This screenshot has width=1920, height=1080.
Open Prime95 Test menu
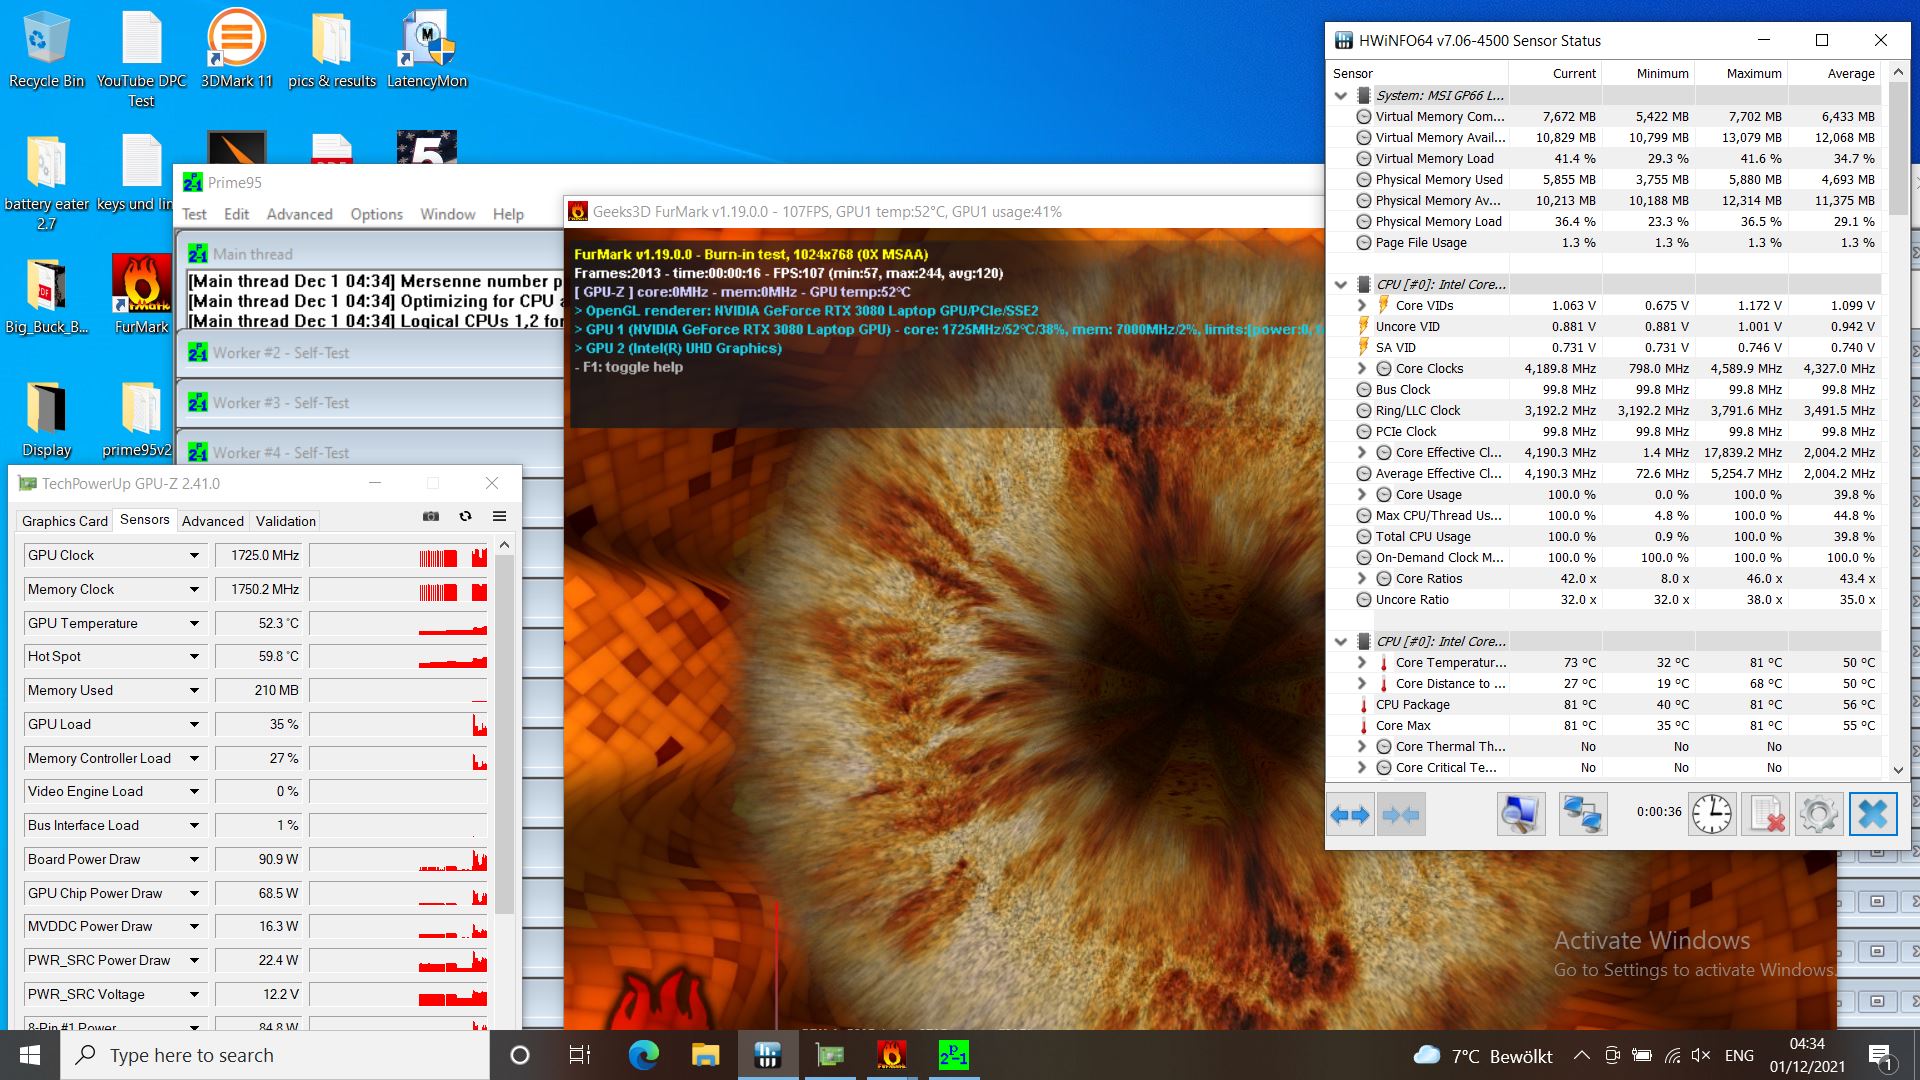(194, 214)
